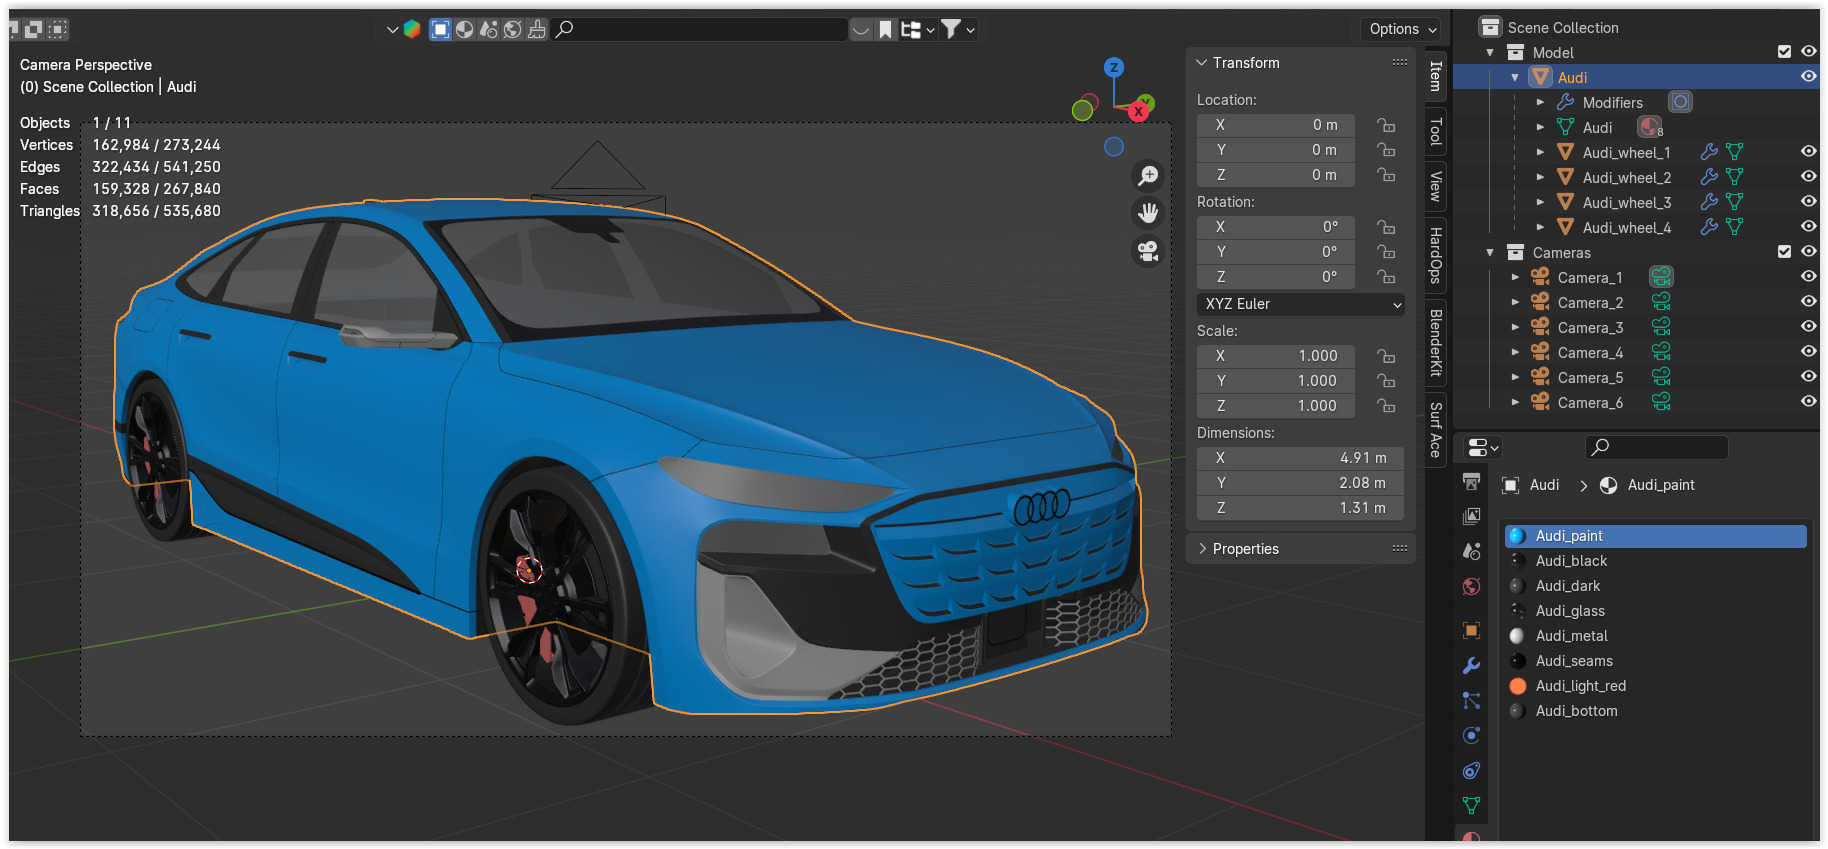Toggle lock on Location X
This screenshot has height=849, width=1828.
[x=1386, y=125]
